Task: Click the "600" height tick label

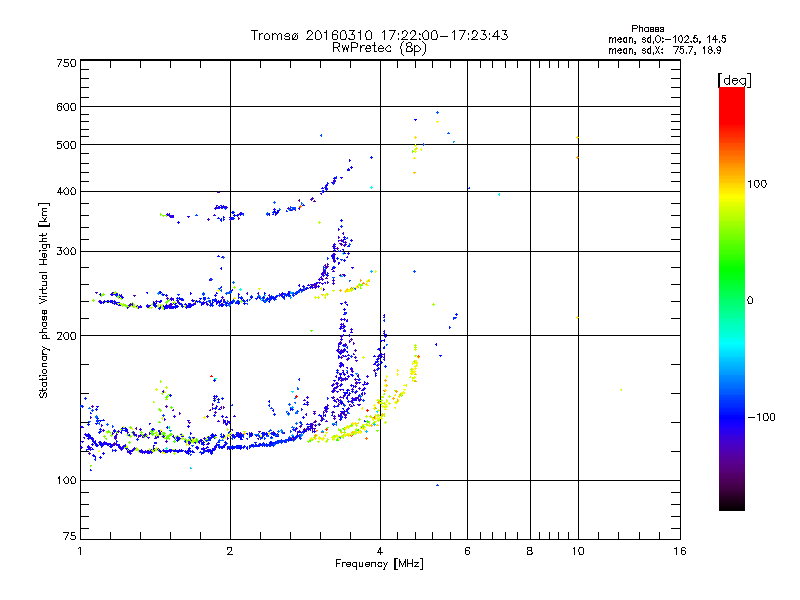Action: (x=66, y=107)
